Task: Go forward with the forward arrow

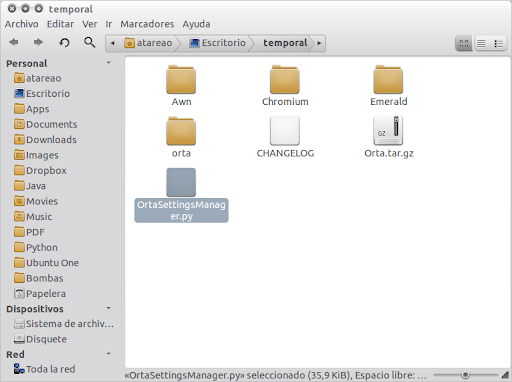Action: click(x=38, y=42)
